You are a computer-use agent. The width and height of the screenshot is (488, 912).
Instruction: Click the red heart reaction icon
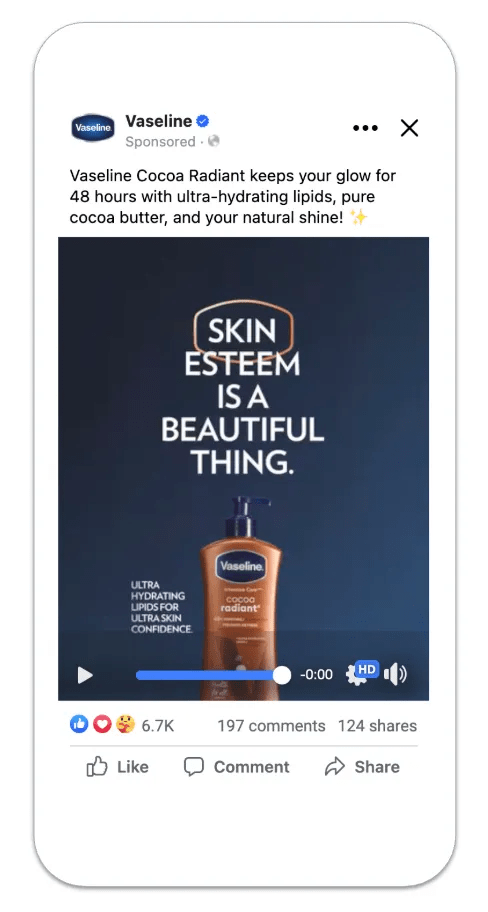click(102, 724)
